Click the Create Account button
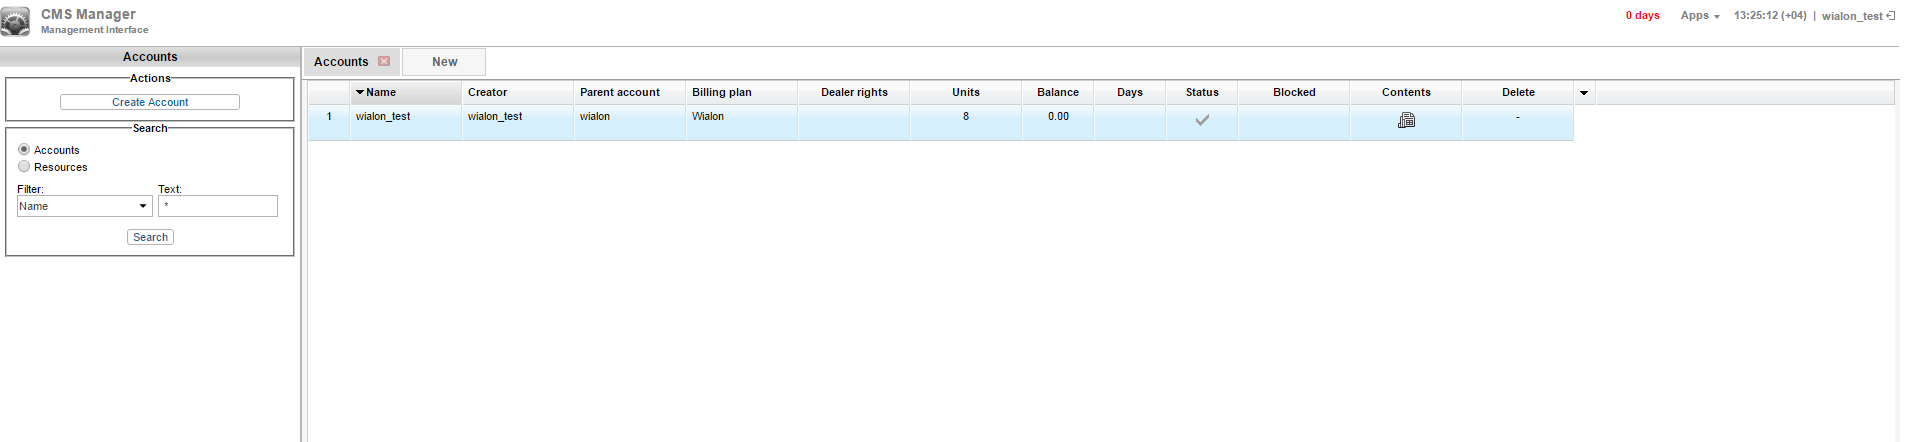 pyautogui.click(x=150, y=102)
